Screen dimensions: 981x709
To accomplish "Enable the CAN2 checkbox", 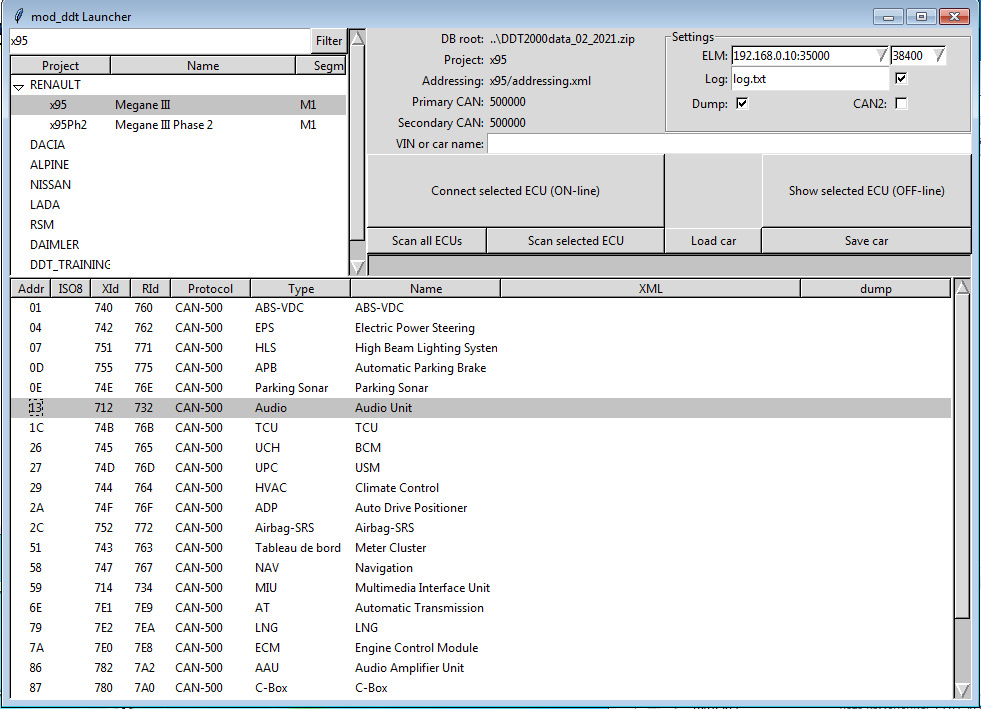I will (x=901, y=103).
